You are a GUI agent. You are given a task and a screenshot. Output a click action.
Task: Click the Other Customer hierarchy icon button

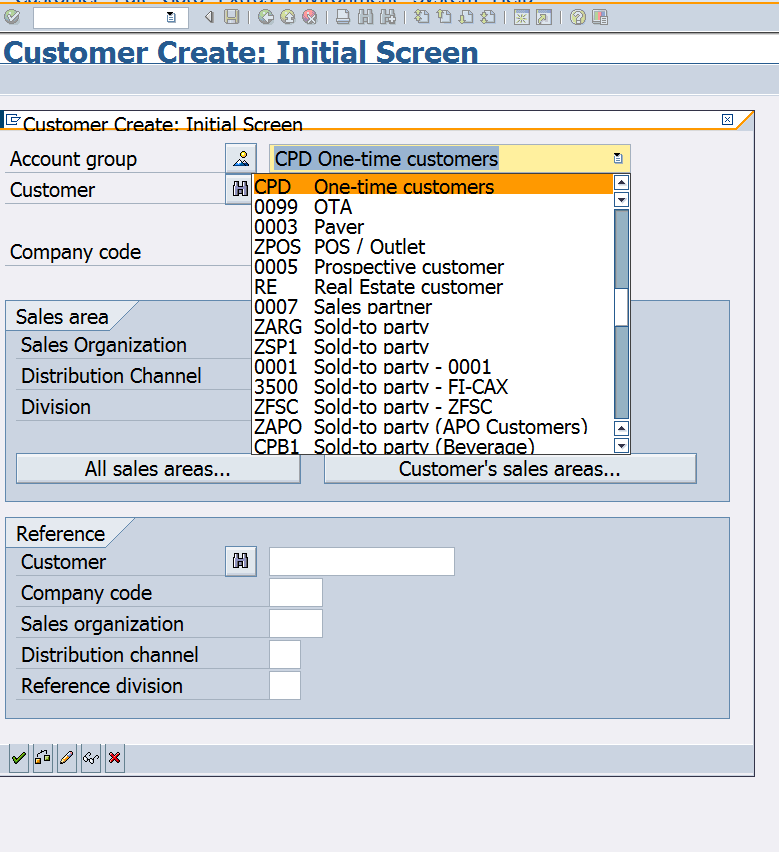tap(43, 758)
